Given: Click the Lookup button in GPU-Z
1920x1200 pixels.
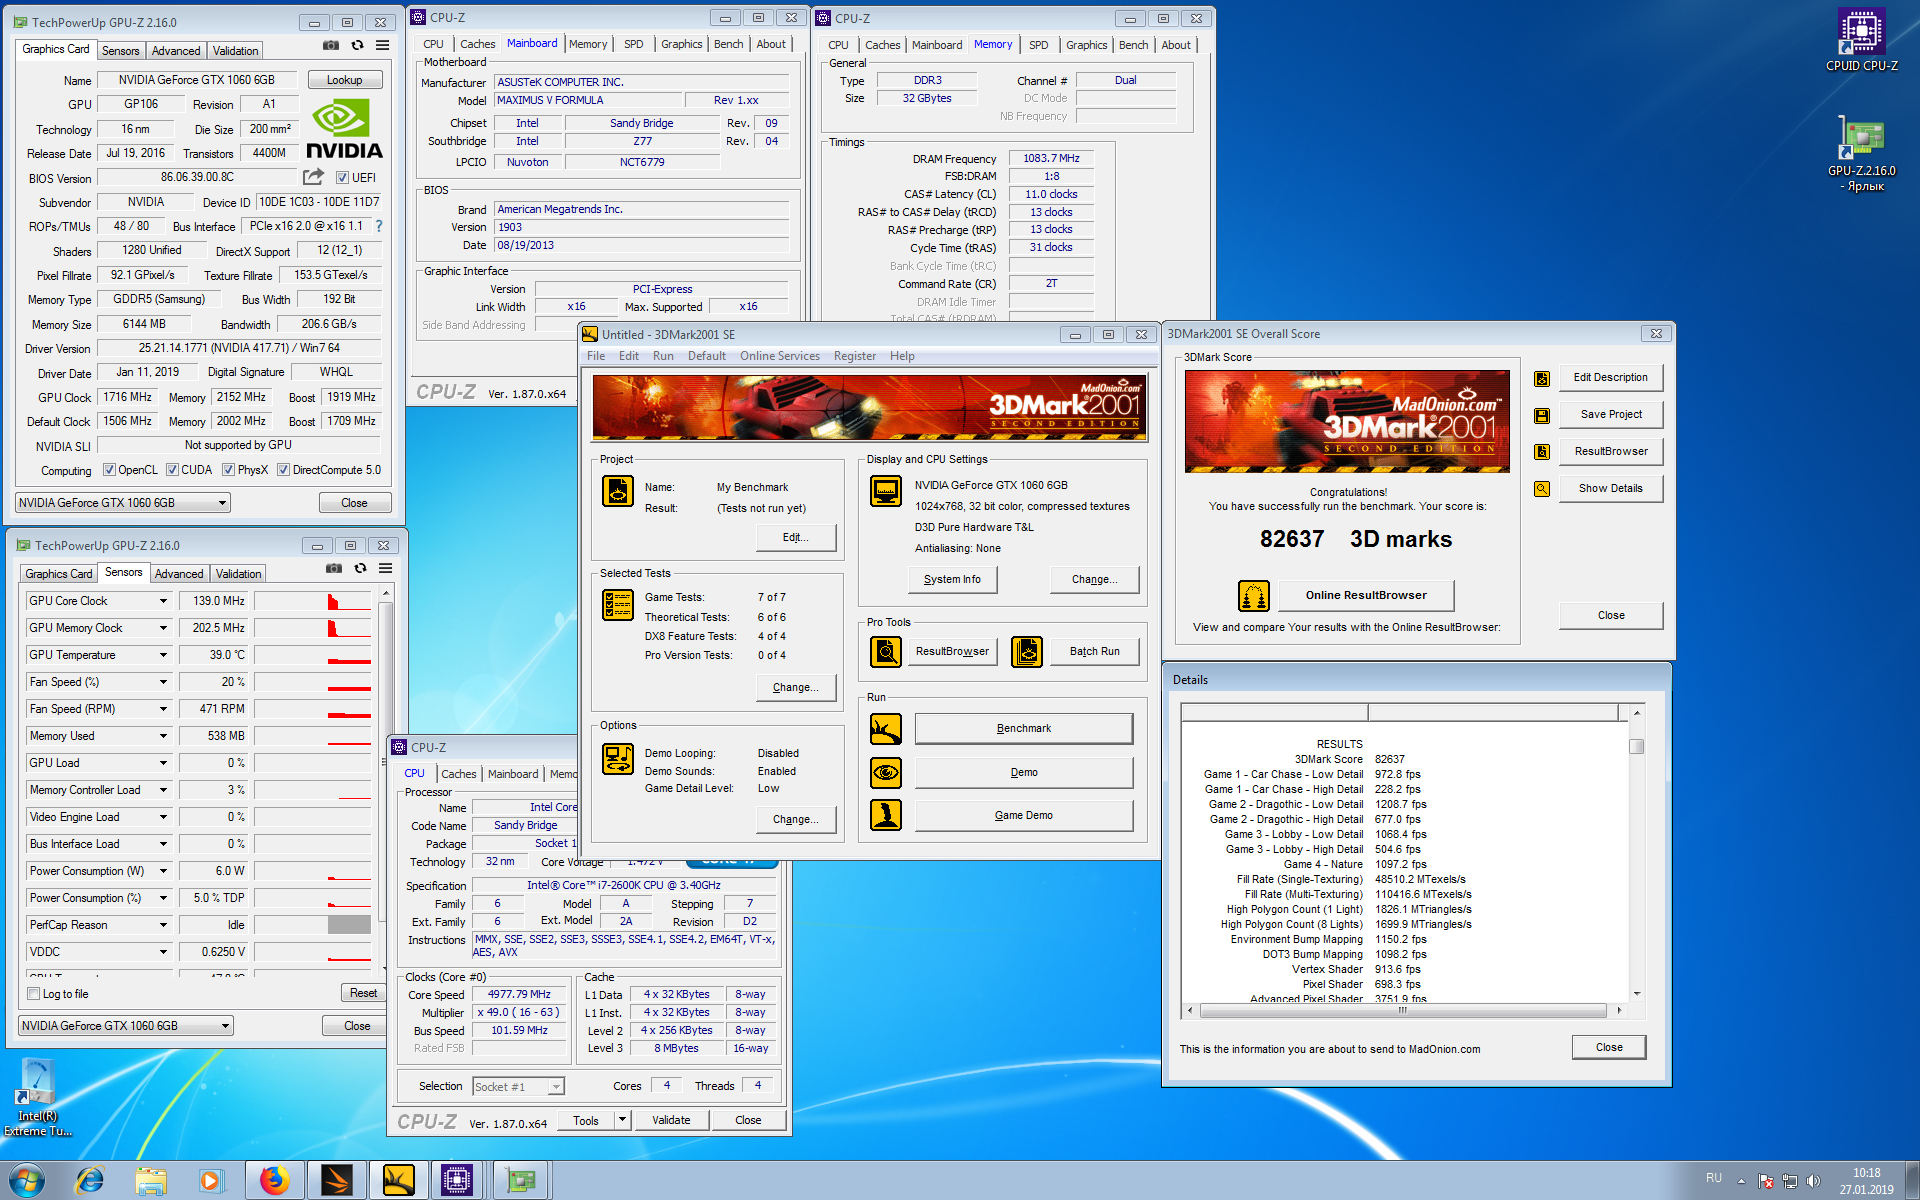Looking at the screenshot, I should 344,80.
